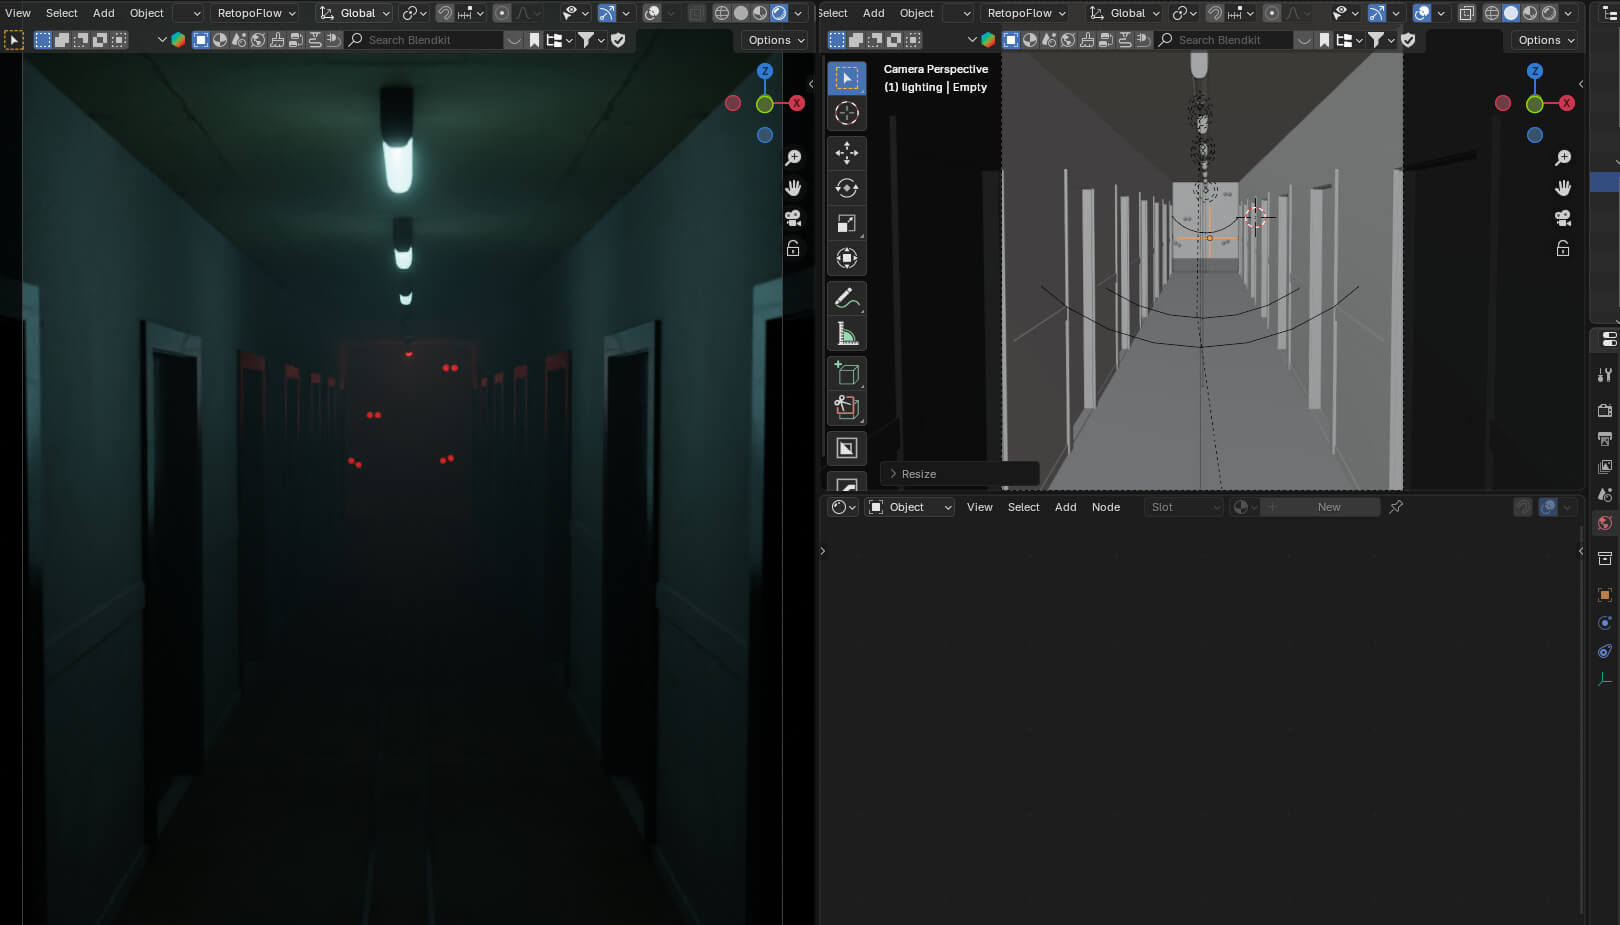Click BlendKit logo in left viewport header
Image resolution: width=1620 pixels, height=925 pixels.
pos(178,40)
